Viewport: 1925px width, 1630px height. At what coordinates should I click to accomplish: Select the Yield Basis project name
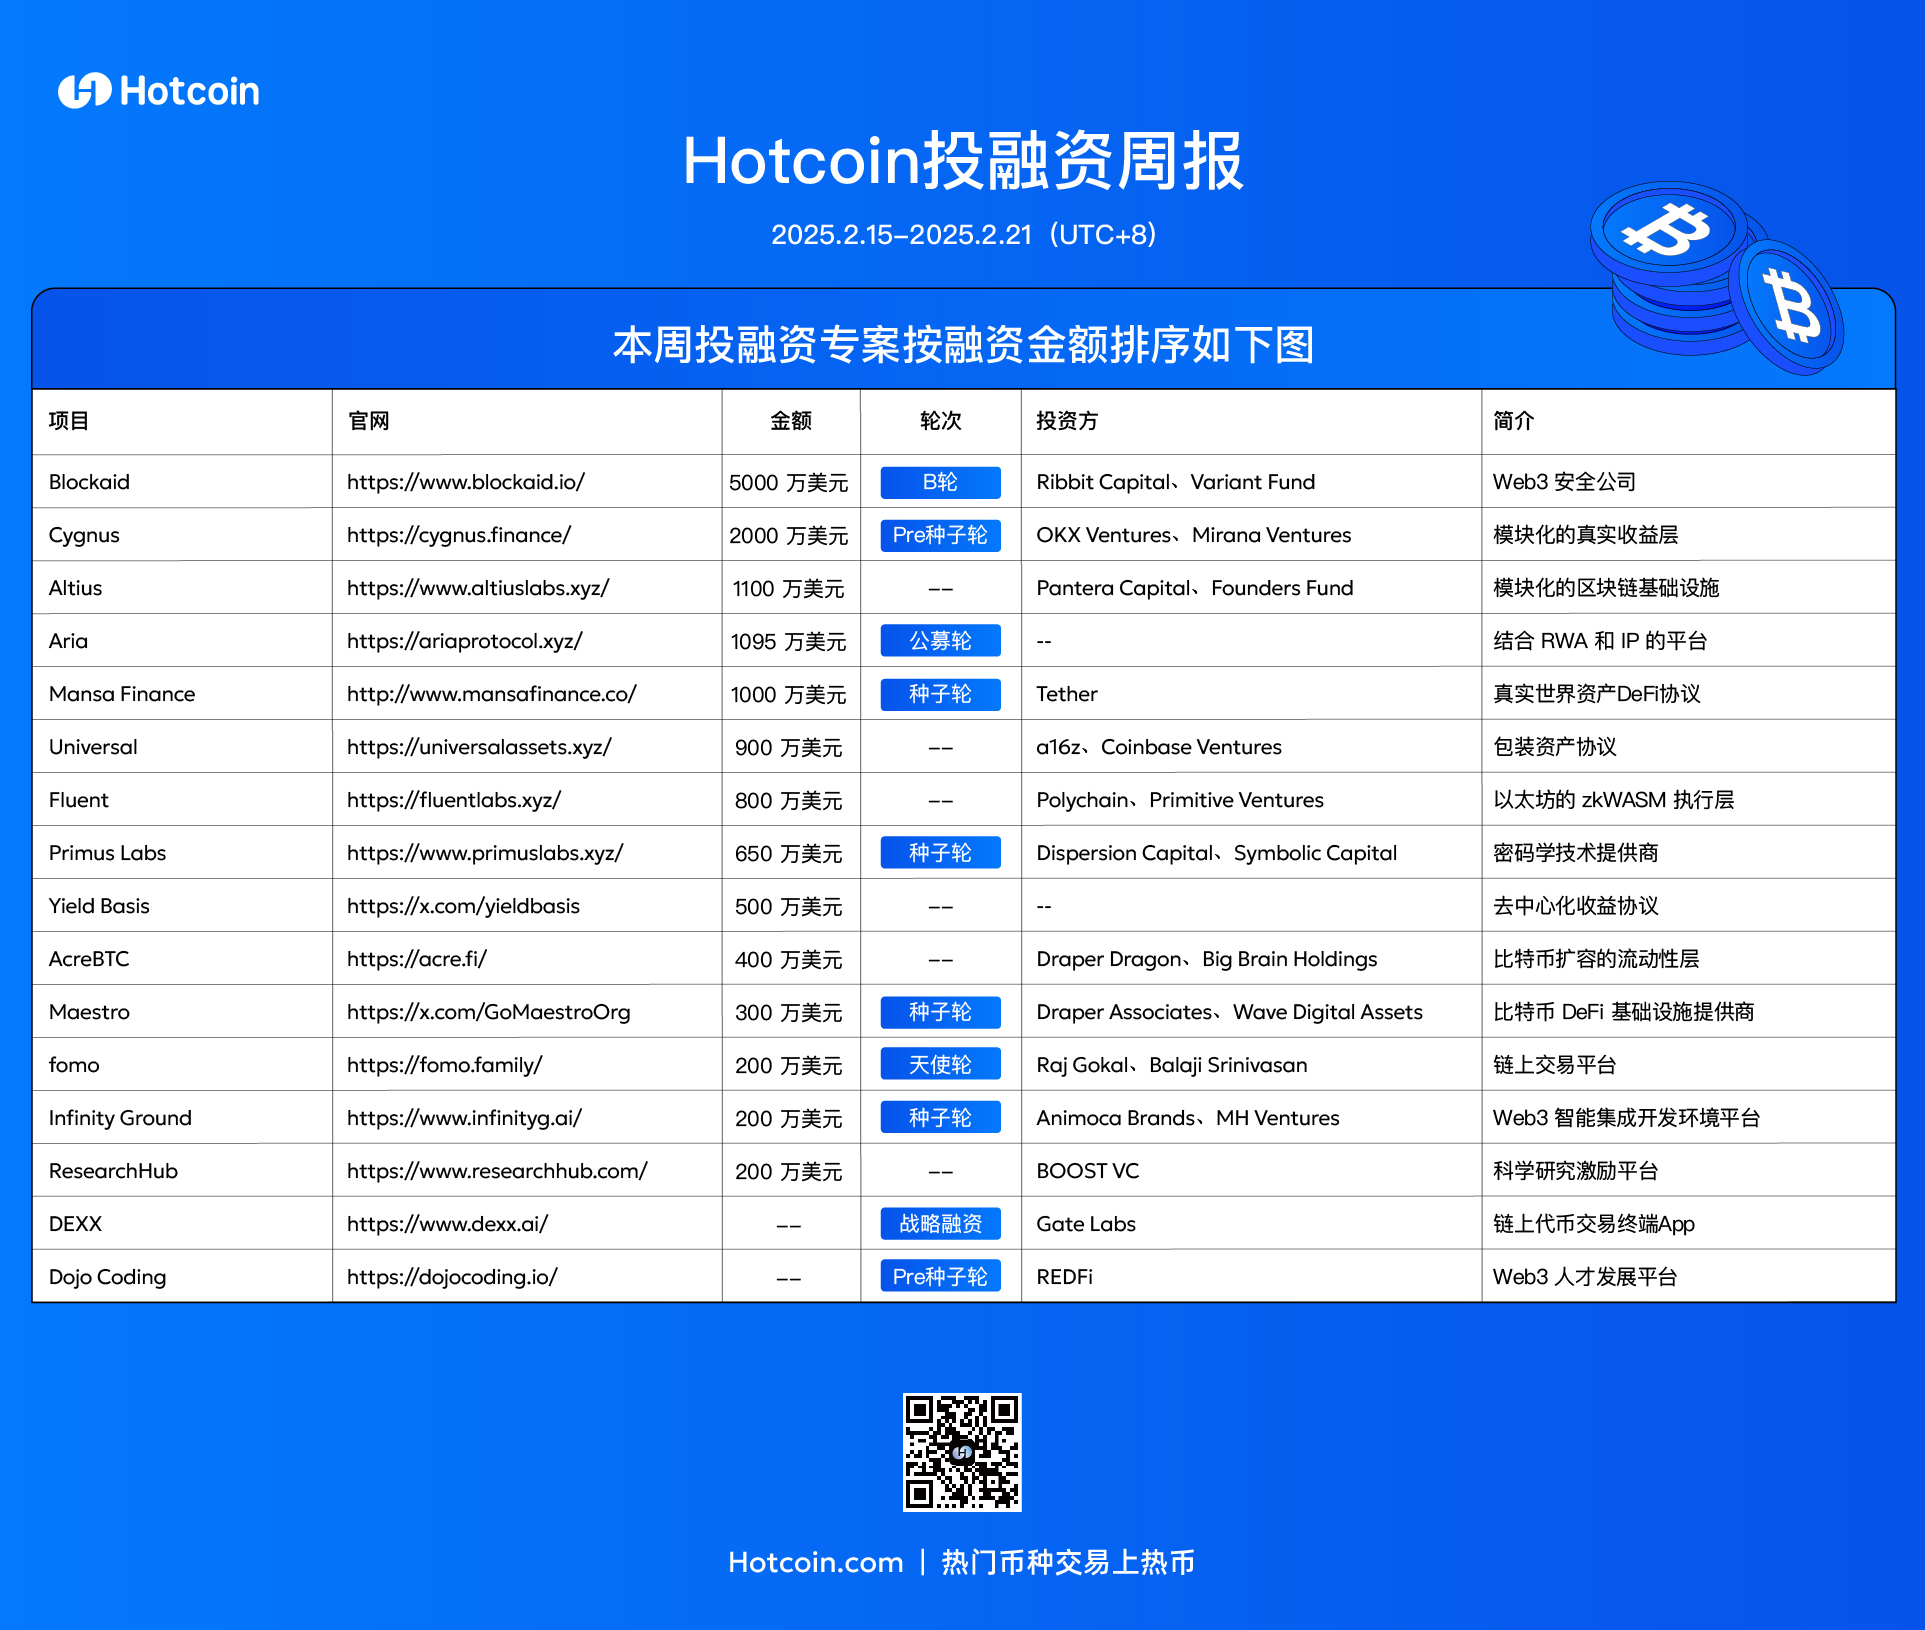pyautogui.click(x=99, y=906)
